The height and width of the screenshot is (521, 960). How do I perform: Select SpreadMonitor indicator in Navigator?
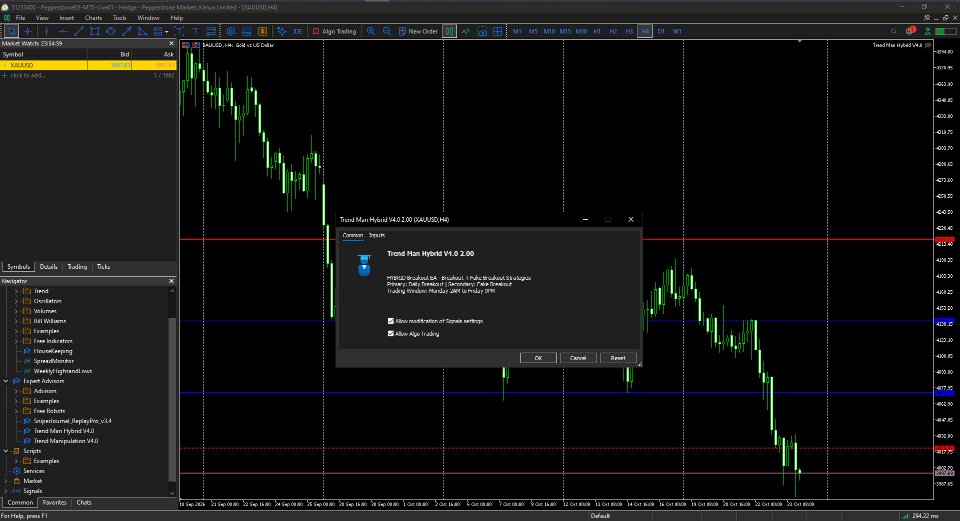pyautogui.click(x=53, y=361)
